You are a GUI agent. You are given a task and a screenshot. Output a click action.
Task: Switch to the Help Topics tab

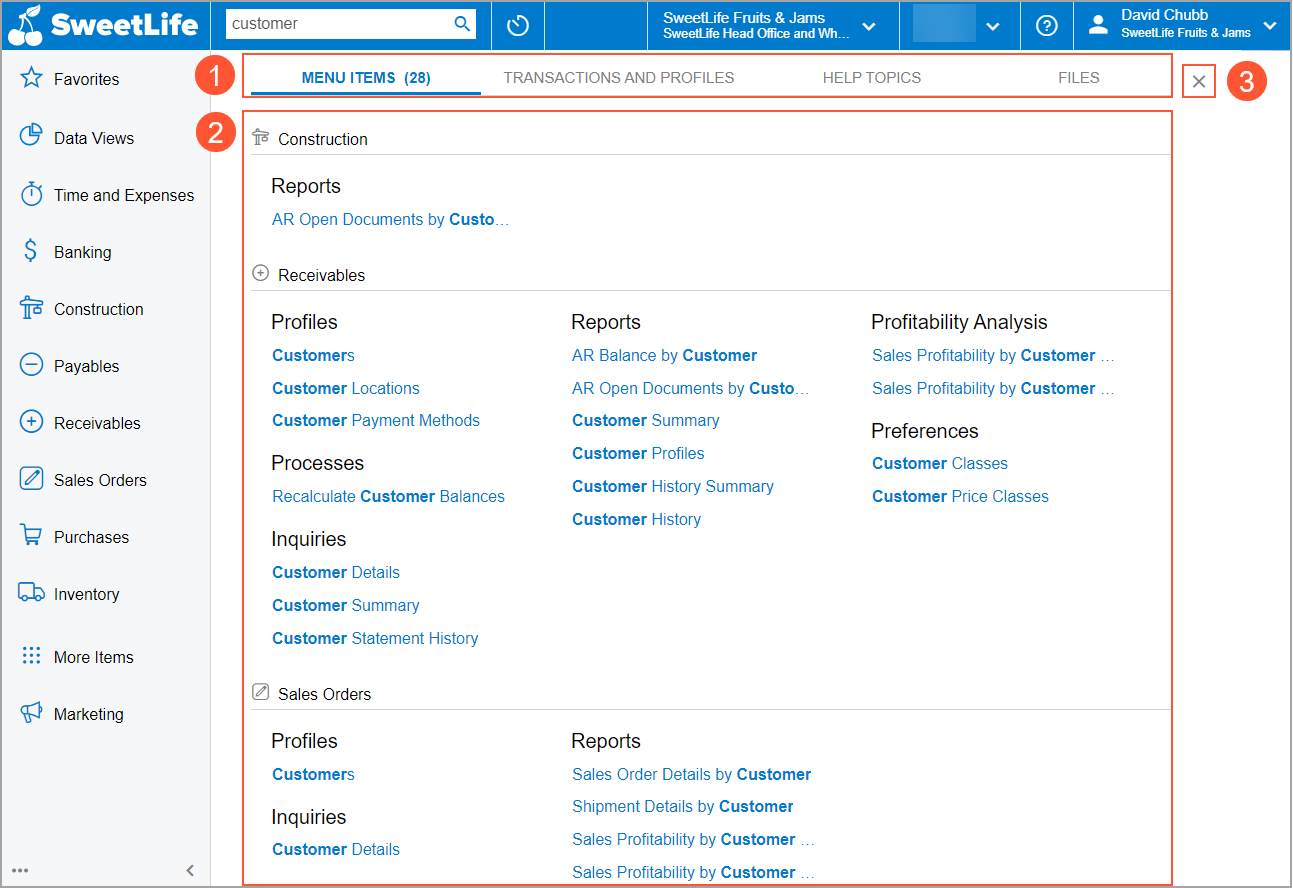[871, 78]
